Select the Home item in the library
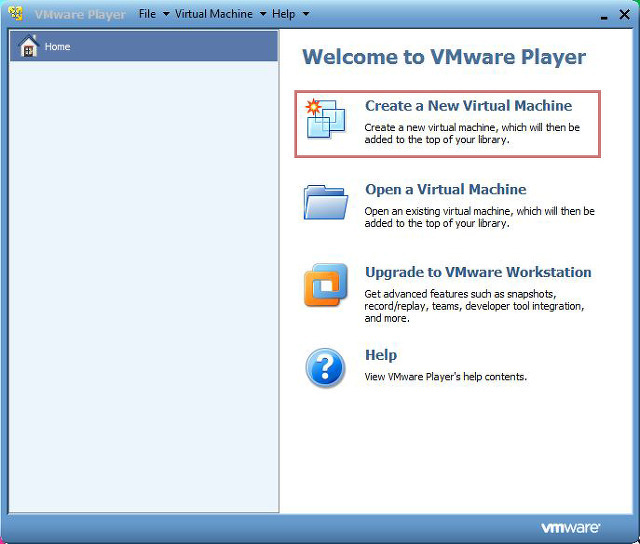Viewport: 640px width, 544px height. point(144,46)
